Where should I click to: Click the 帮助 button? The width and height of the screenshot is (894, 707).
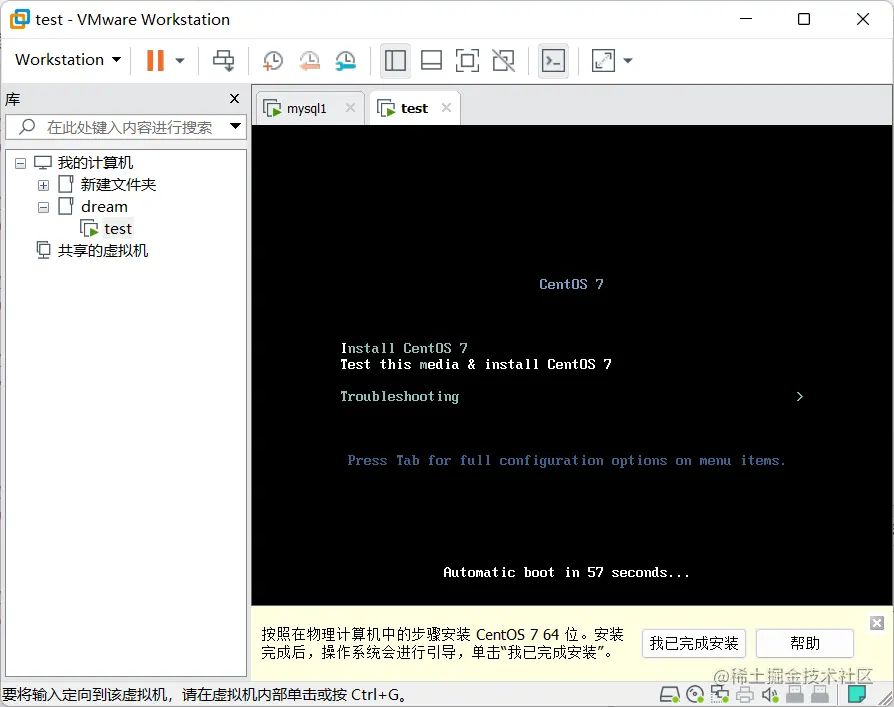click(804, 643)
